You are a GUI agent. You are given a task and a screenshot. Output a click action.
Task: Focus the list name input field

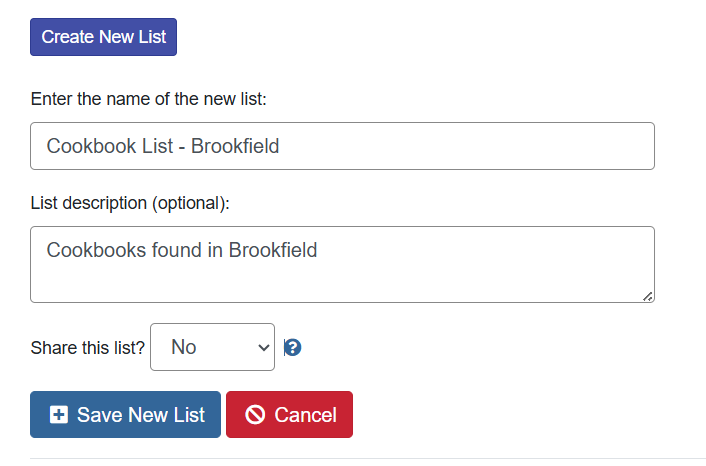coord(342,146)
